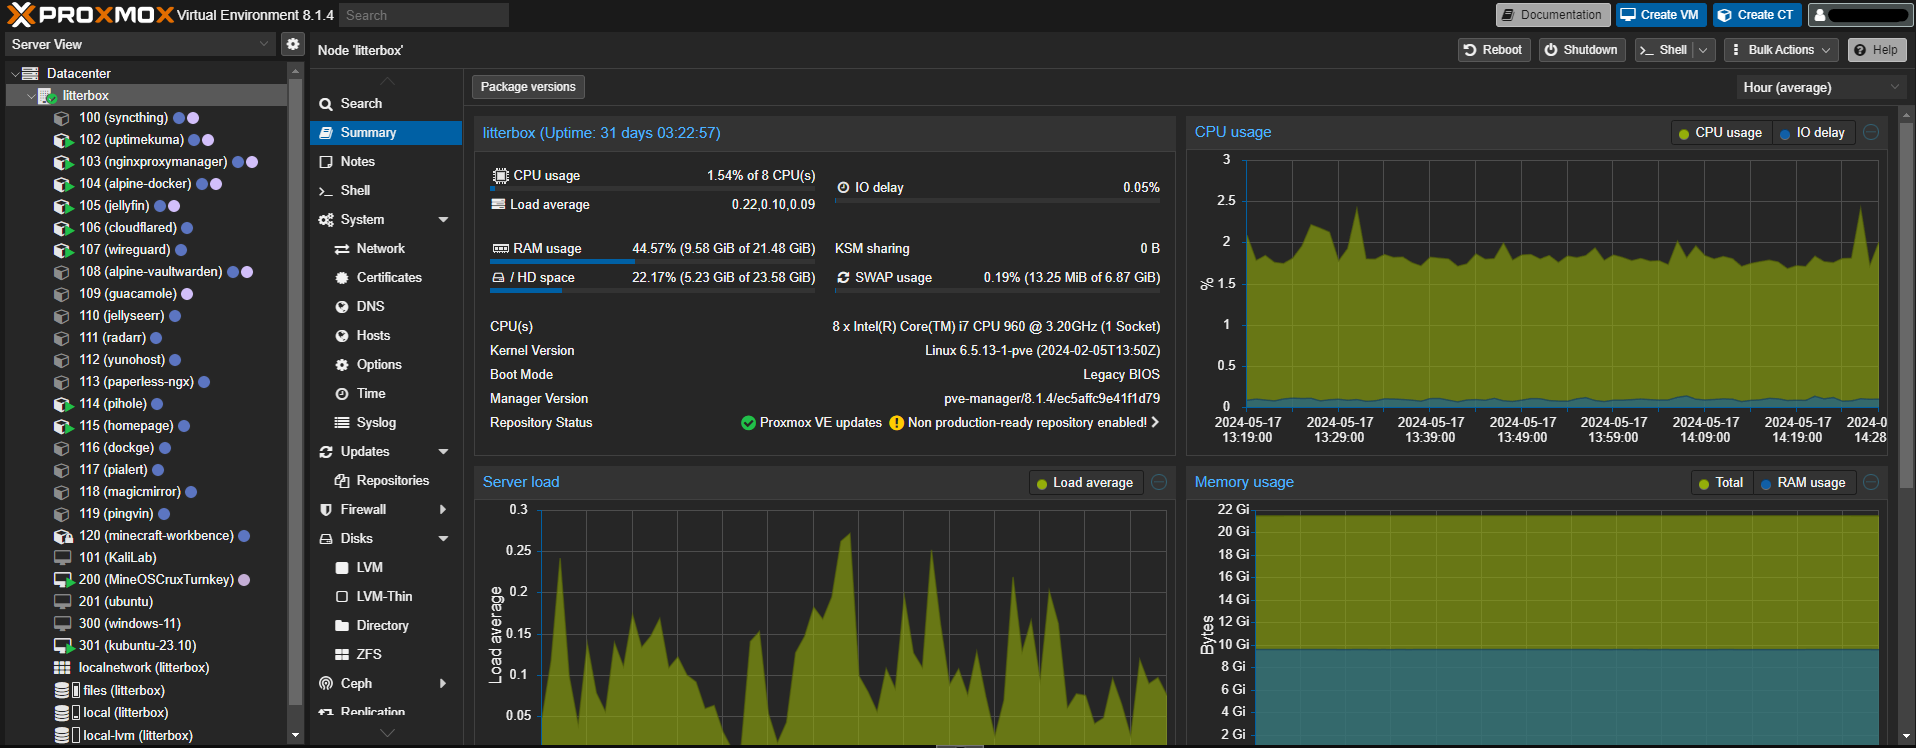Open the Syslog menu item
Screen dimensions: 1916x748
376,423
